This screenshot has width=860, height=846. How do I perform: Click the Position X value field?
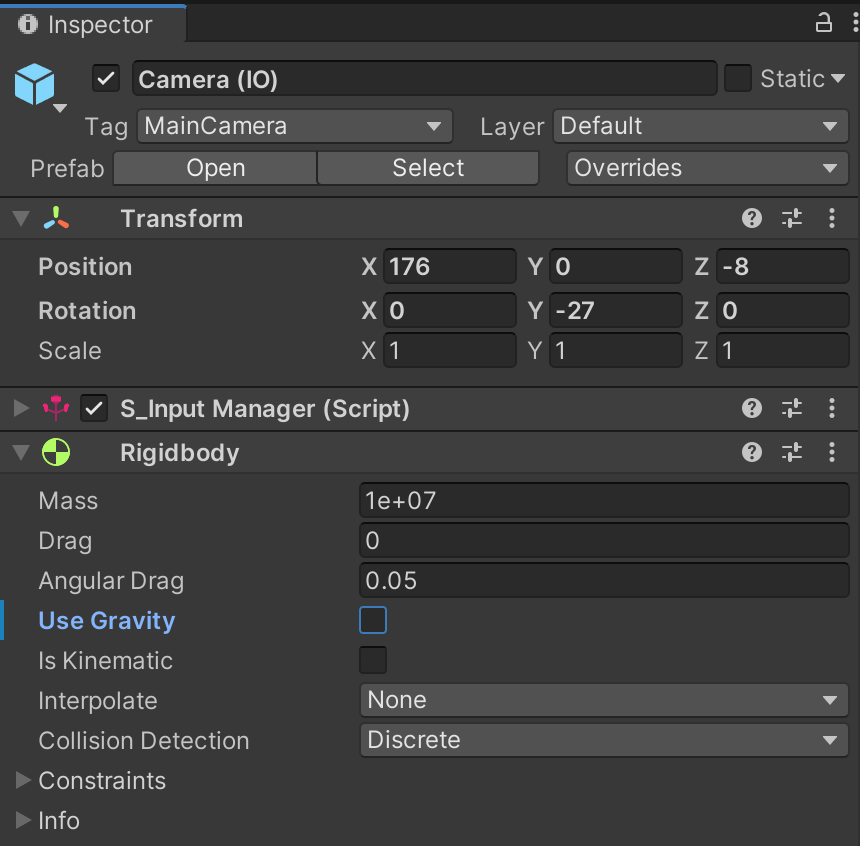(449, 267)
